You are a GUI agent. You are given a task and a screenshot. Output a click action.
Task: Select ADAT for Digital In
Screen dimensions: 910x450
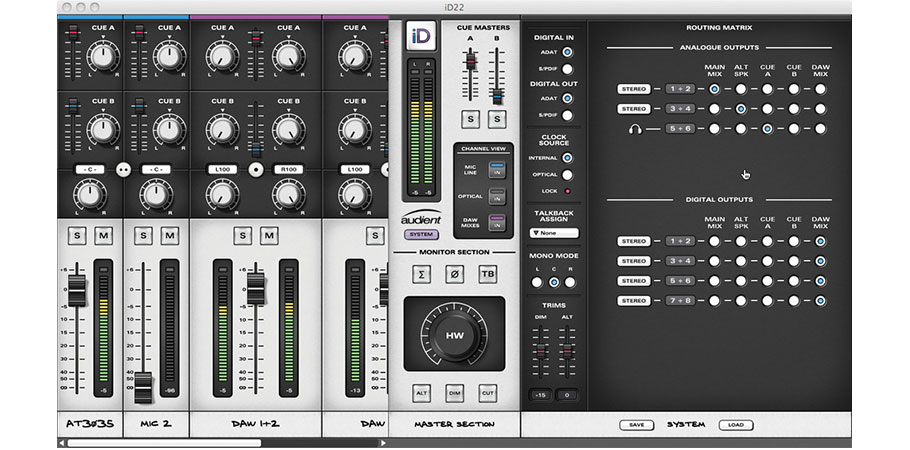pos(567,52)
